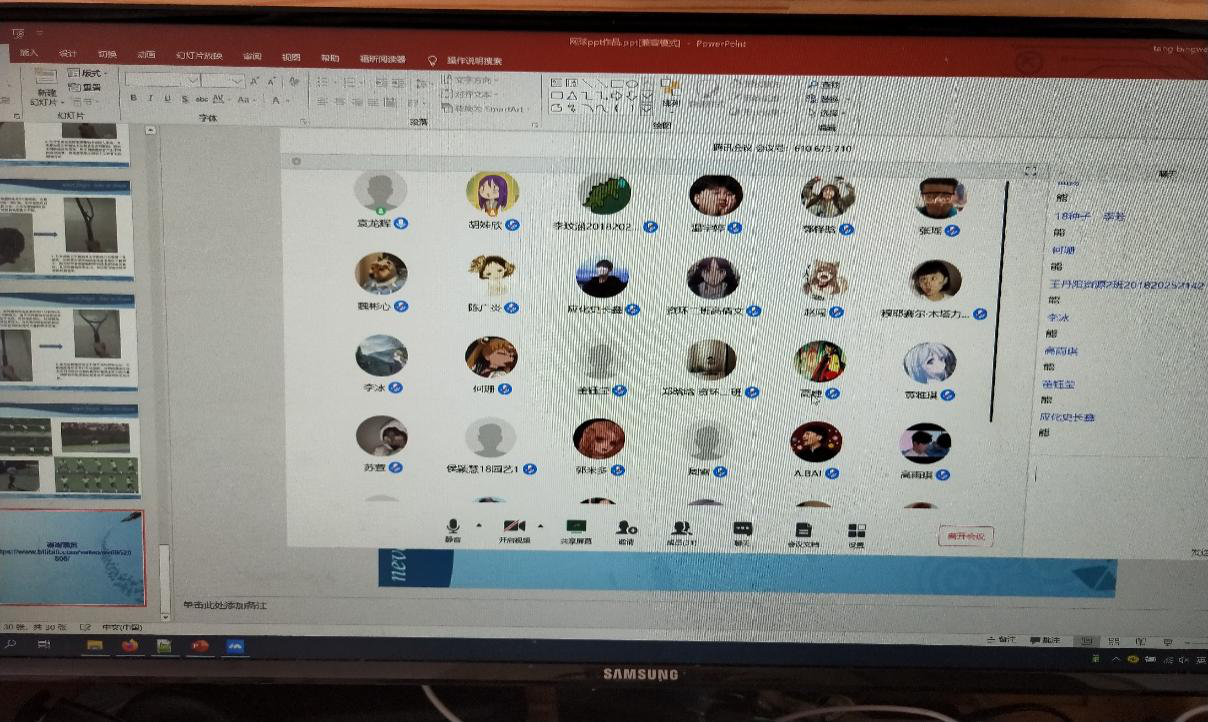This screenshot has height=722, width=1208.
Task: Click Tencent Meeting icon on taskbar
Action: (x=237, y=647)
